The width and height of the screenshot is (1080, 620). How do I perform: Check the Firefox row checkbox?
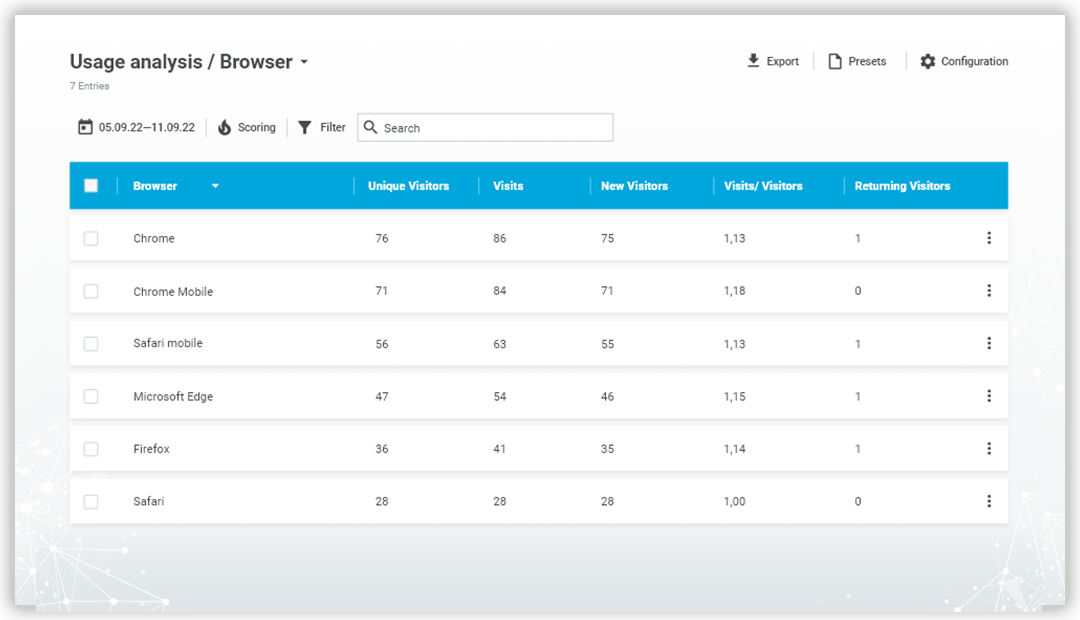(91, 449)
